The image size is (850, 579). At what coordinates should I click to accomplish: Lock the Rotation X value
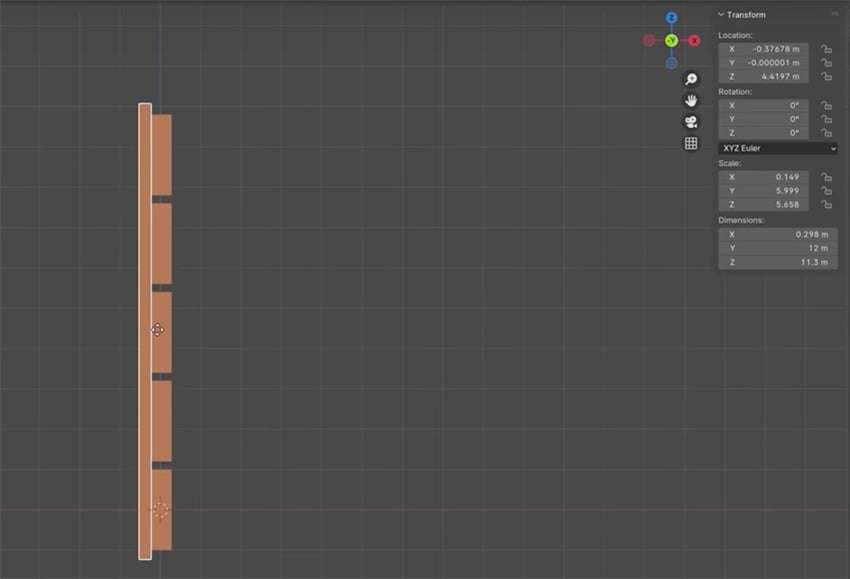tap(826, 105)
